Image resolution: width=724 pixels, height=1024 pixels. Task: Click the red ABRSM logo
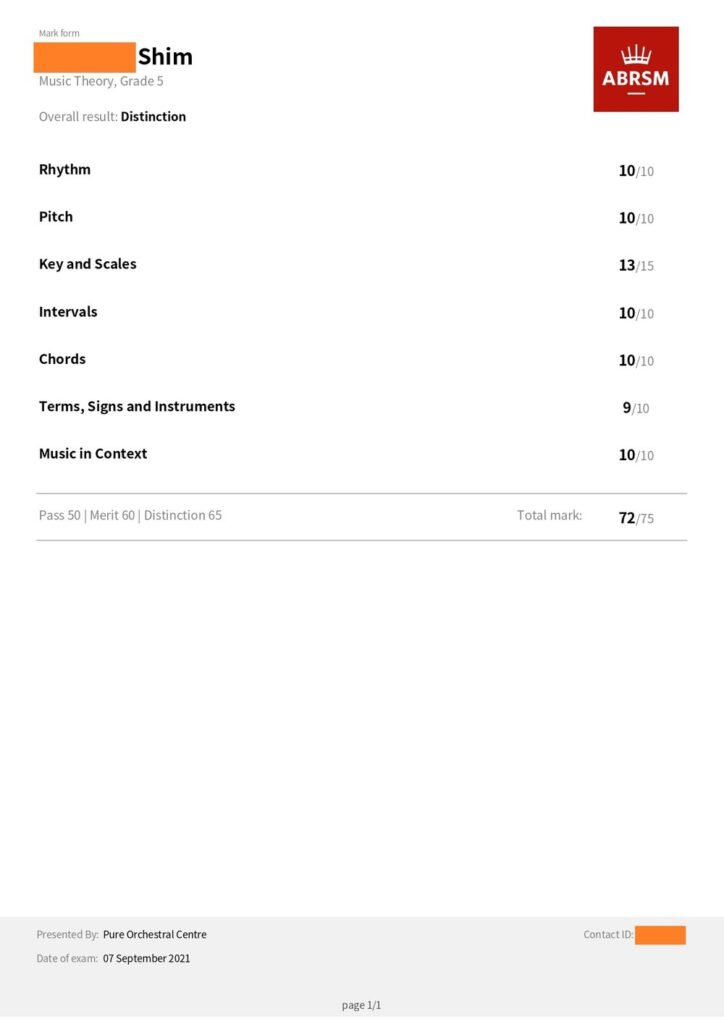[x=636, y=69]
